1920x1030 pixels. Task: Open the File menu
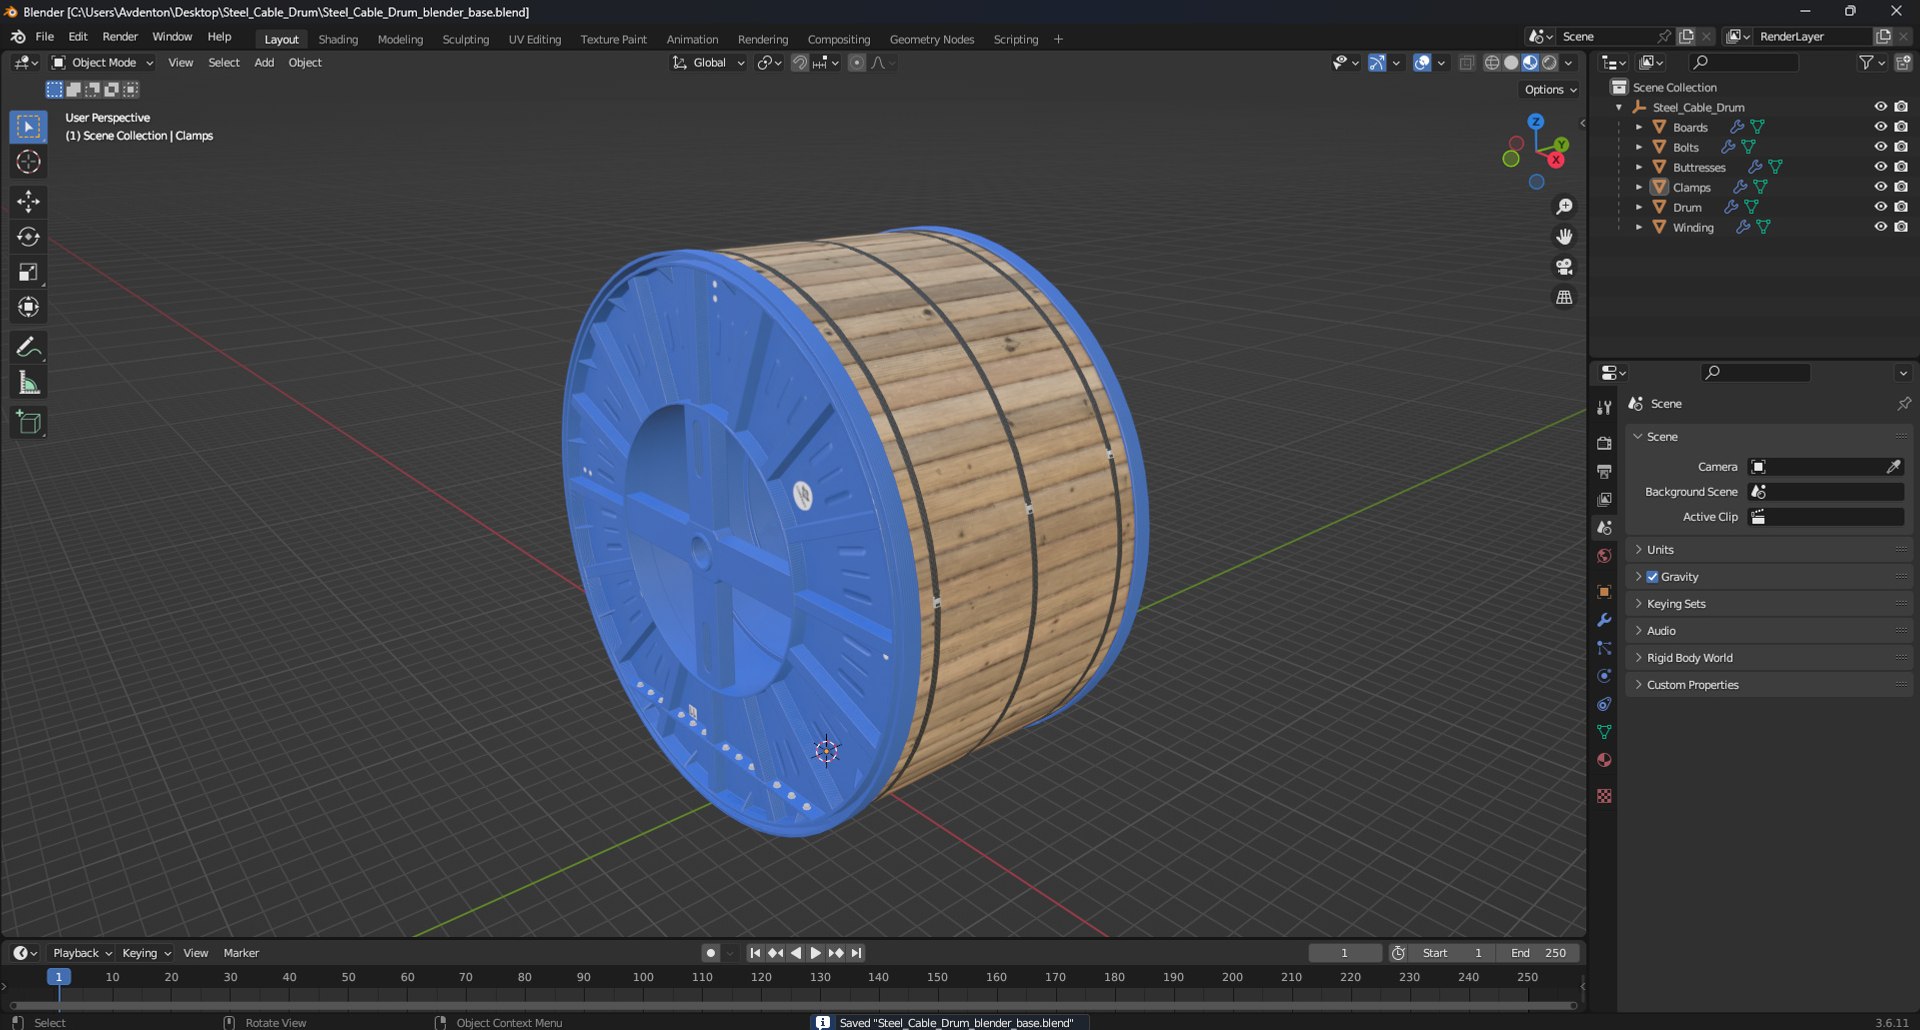[x=44, y=37]
